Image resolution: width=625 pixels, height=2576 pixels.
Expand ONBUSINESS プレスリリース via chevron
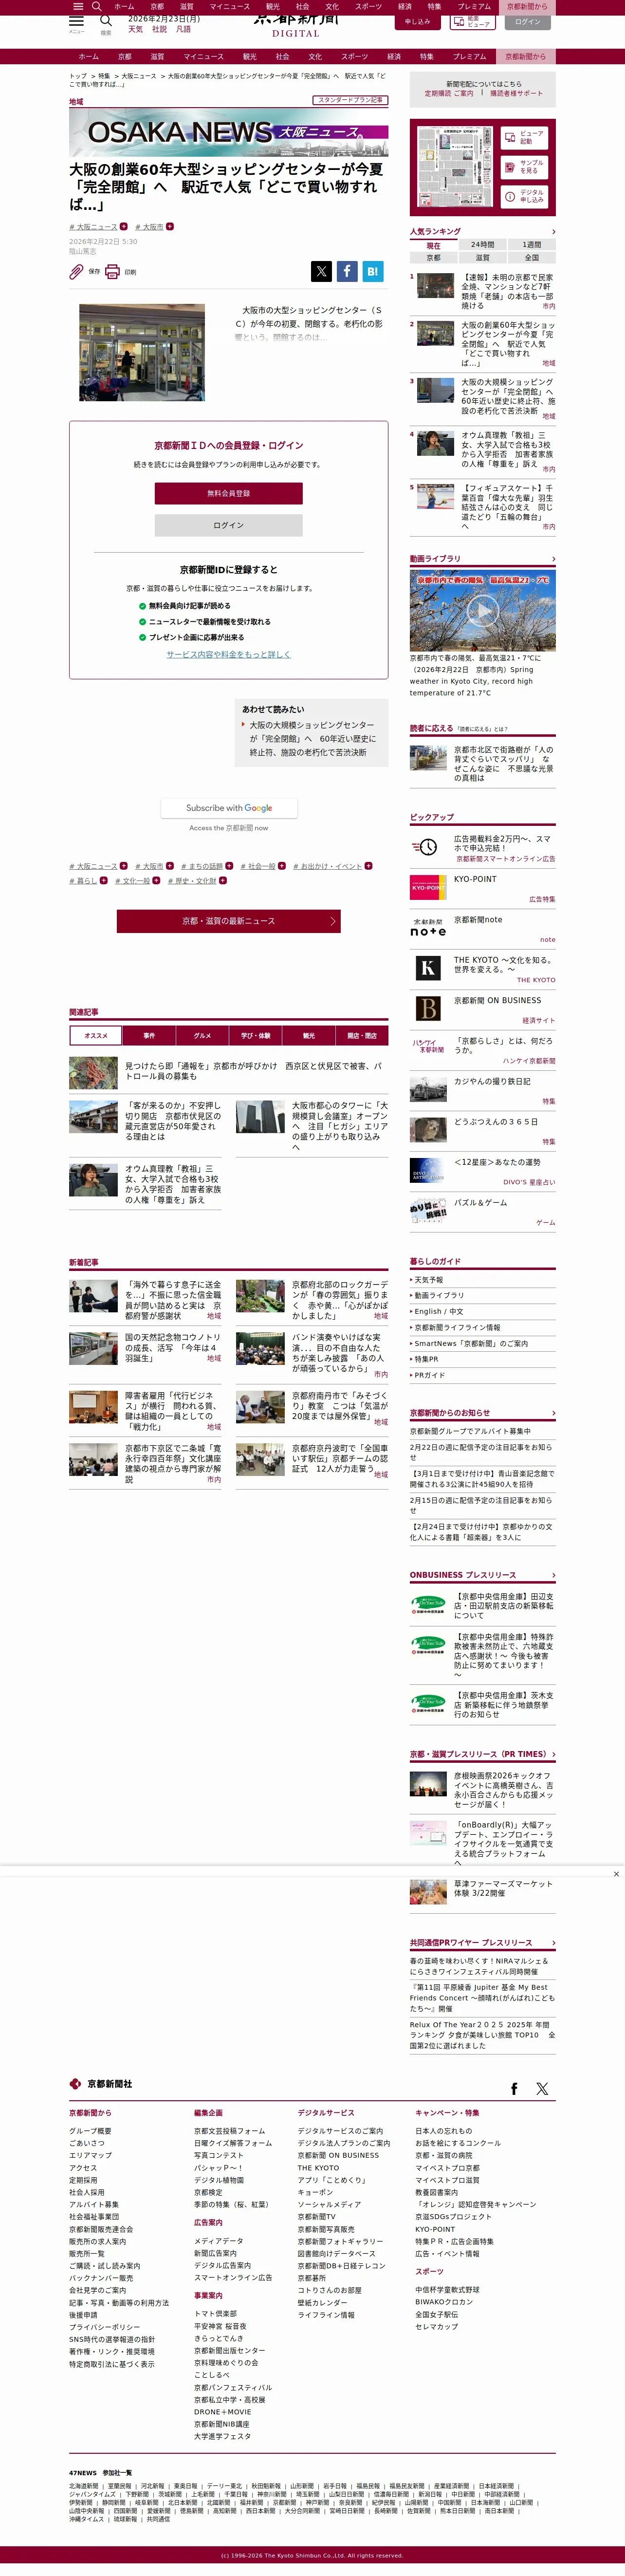[x=553, y=1575]
